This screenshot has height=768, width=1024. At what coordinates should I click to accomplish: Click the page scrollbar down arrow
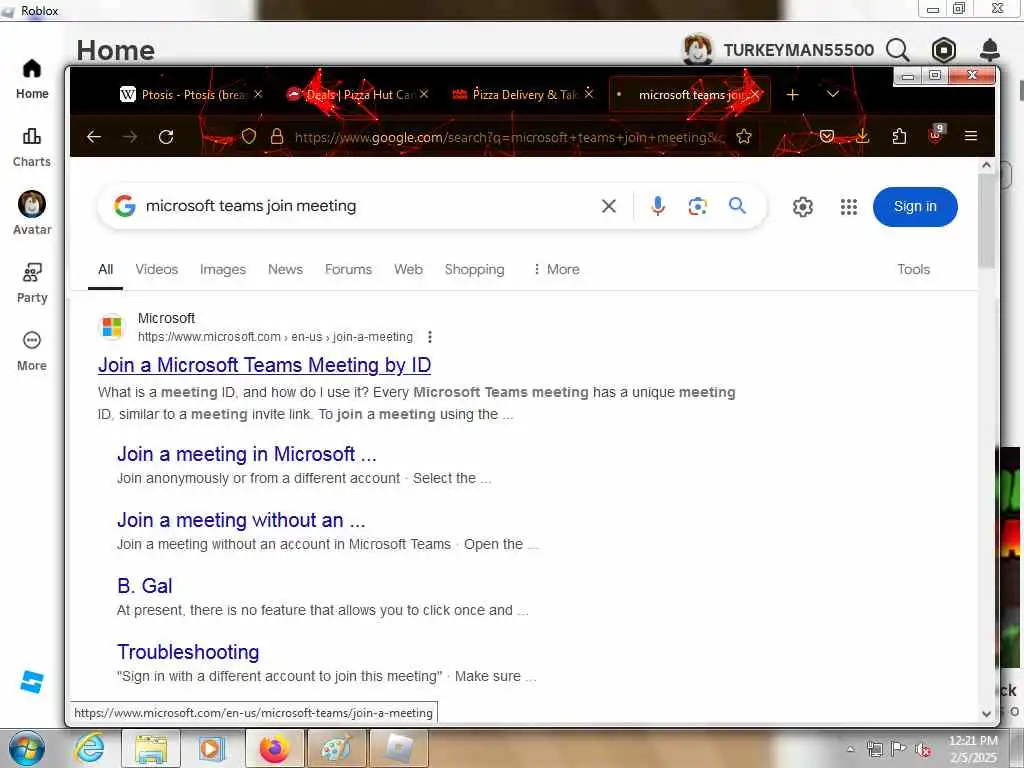click(x=986, y=714)
